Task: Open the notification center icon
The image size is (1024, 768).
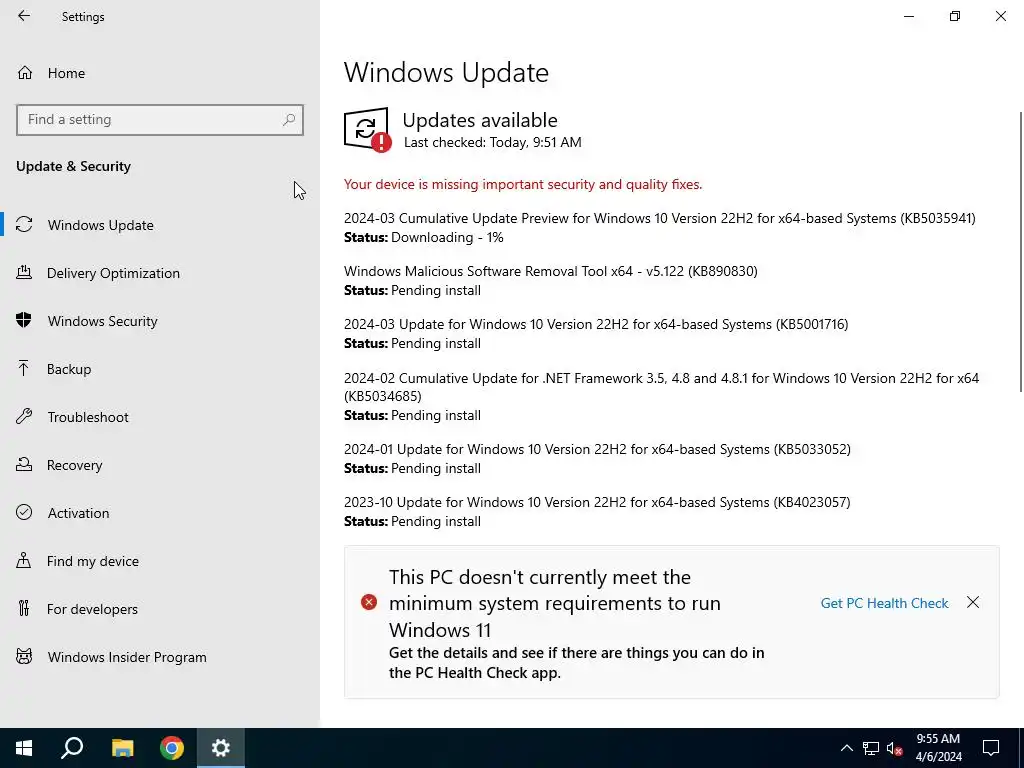Action: pos(991,748)
